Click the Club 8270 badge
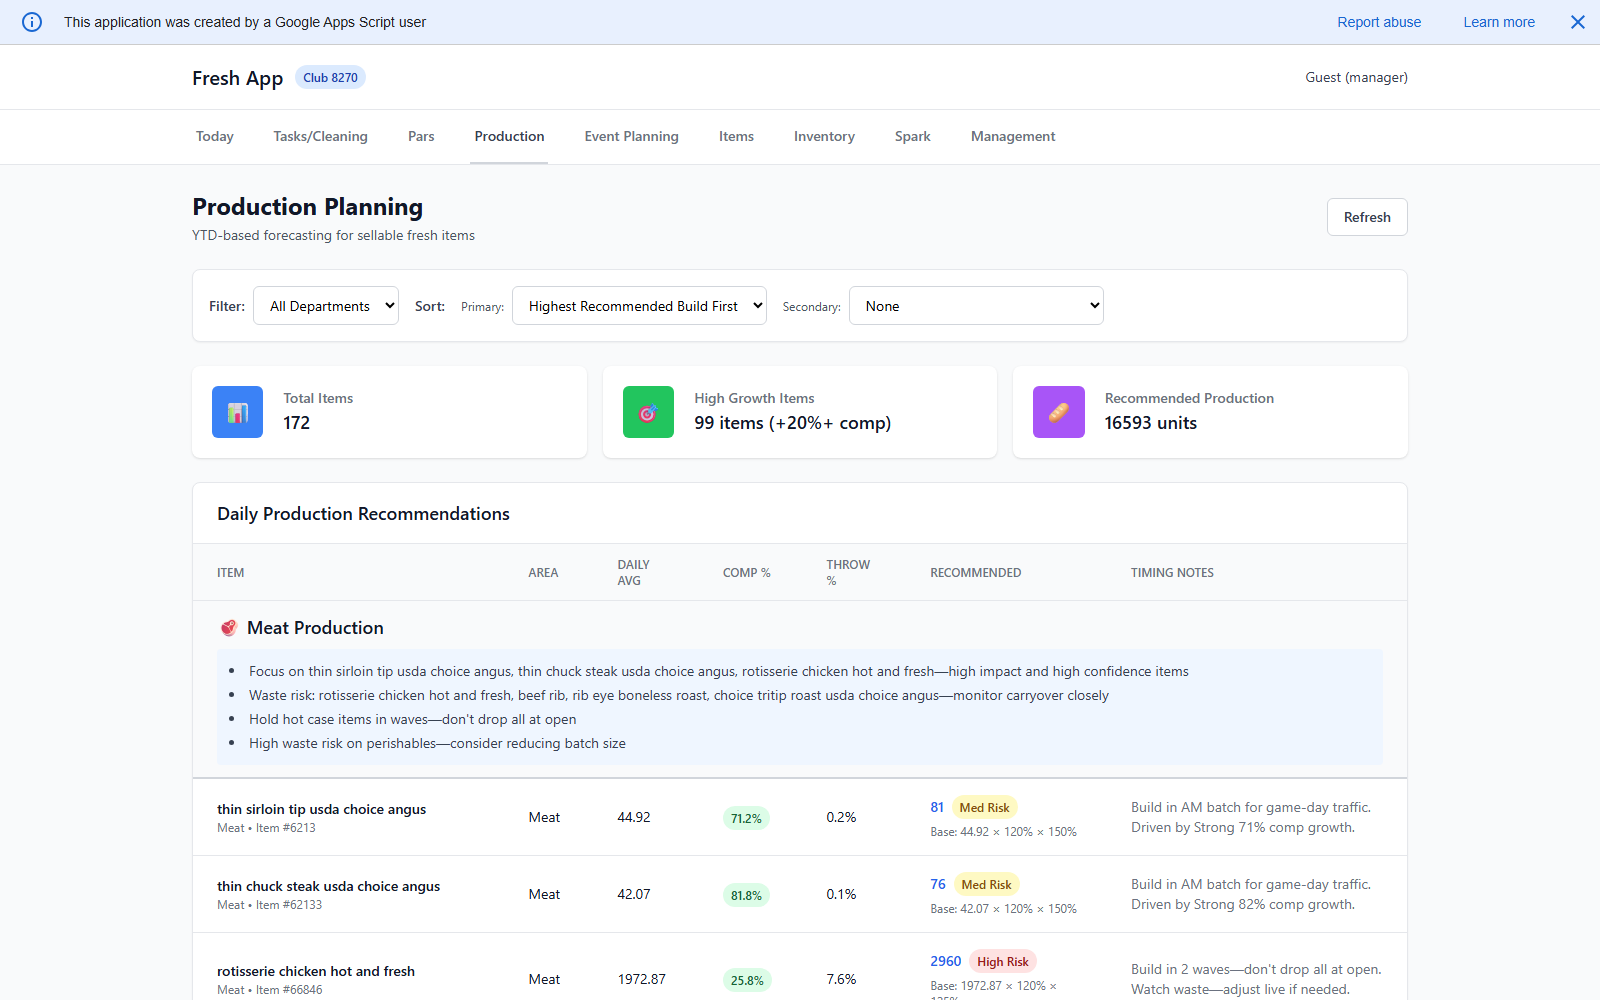Viewport: 1600px width, 1000px height. click(x=330, y=77)
